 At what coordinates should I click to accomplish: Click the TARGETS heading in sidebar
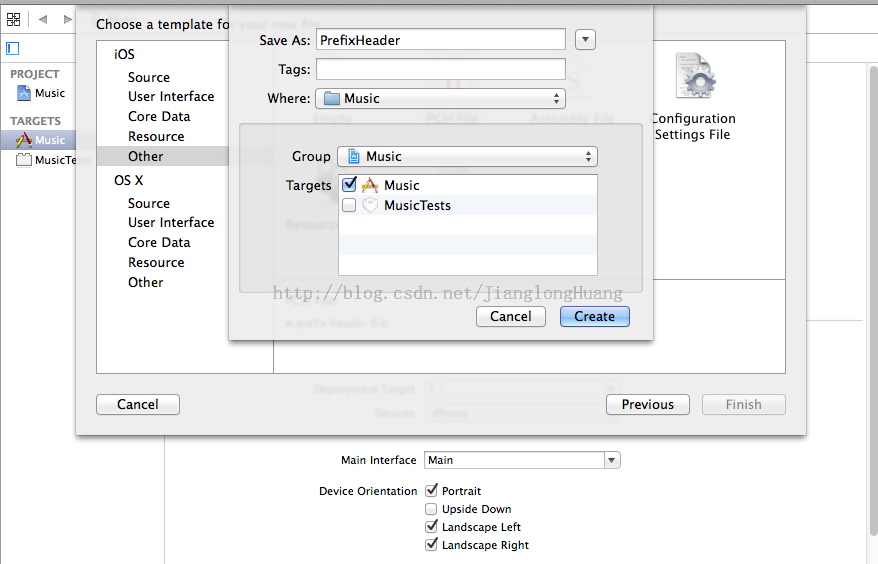pos(35,121)
